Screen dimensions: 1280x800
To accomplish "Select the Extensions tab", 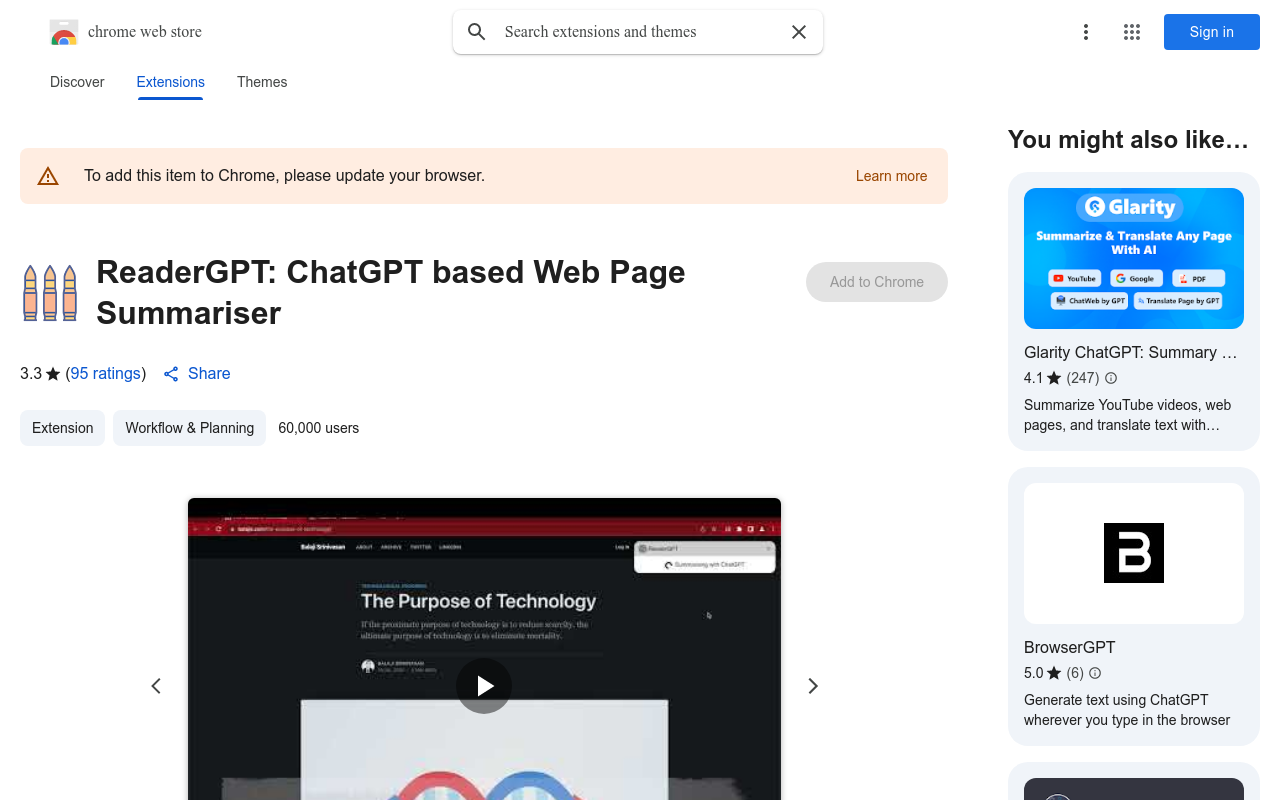I will (171, 82).
